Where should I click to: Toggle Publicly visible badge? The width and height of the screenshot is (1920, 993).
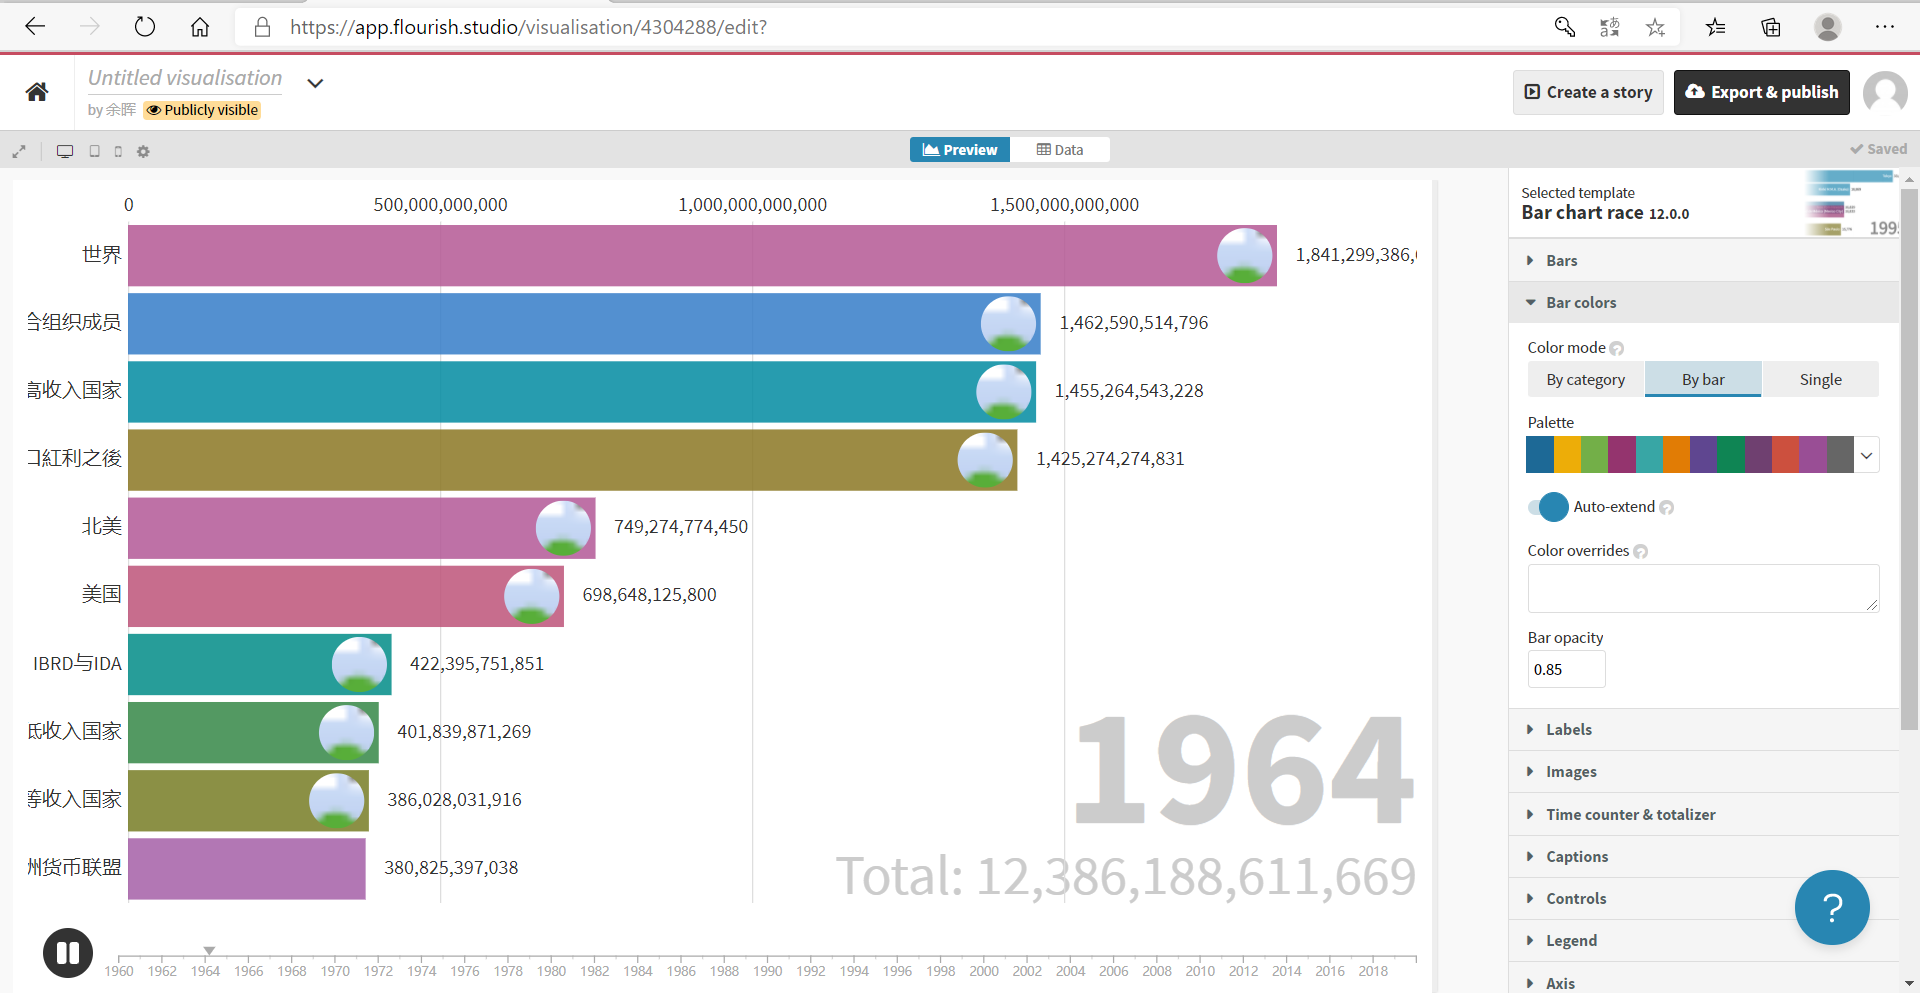203,110
